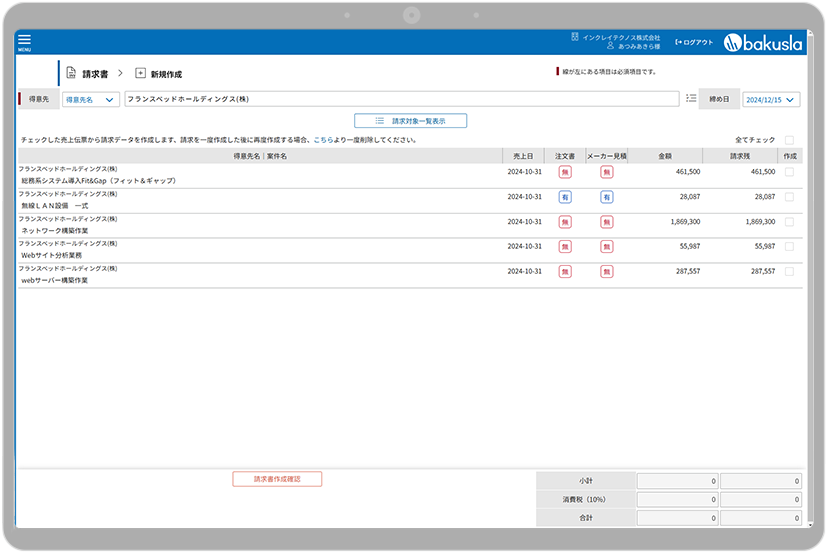Go to 請求書 breadcrumb item
Viewport: 826px width, 552px height.
coord(95,74)
